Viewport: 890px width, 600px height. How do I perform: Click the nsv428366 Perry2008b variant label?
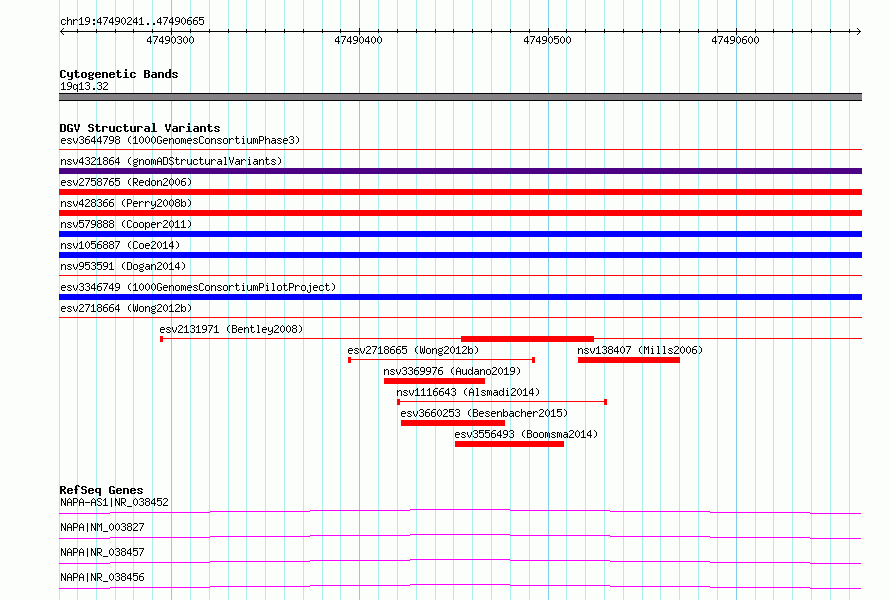[126, 203]
